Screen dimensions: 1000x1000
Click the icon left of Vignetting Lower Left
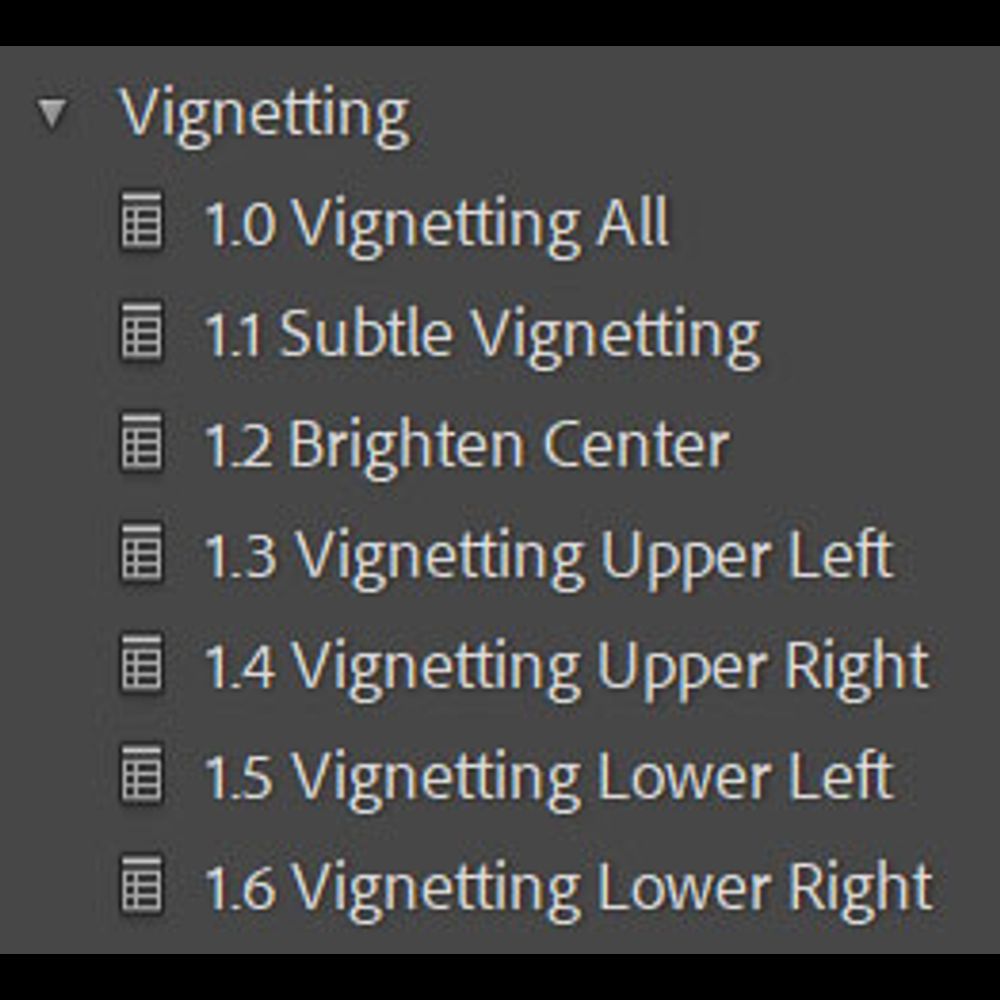pyautogui.click(x=141, y=776)
